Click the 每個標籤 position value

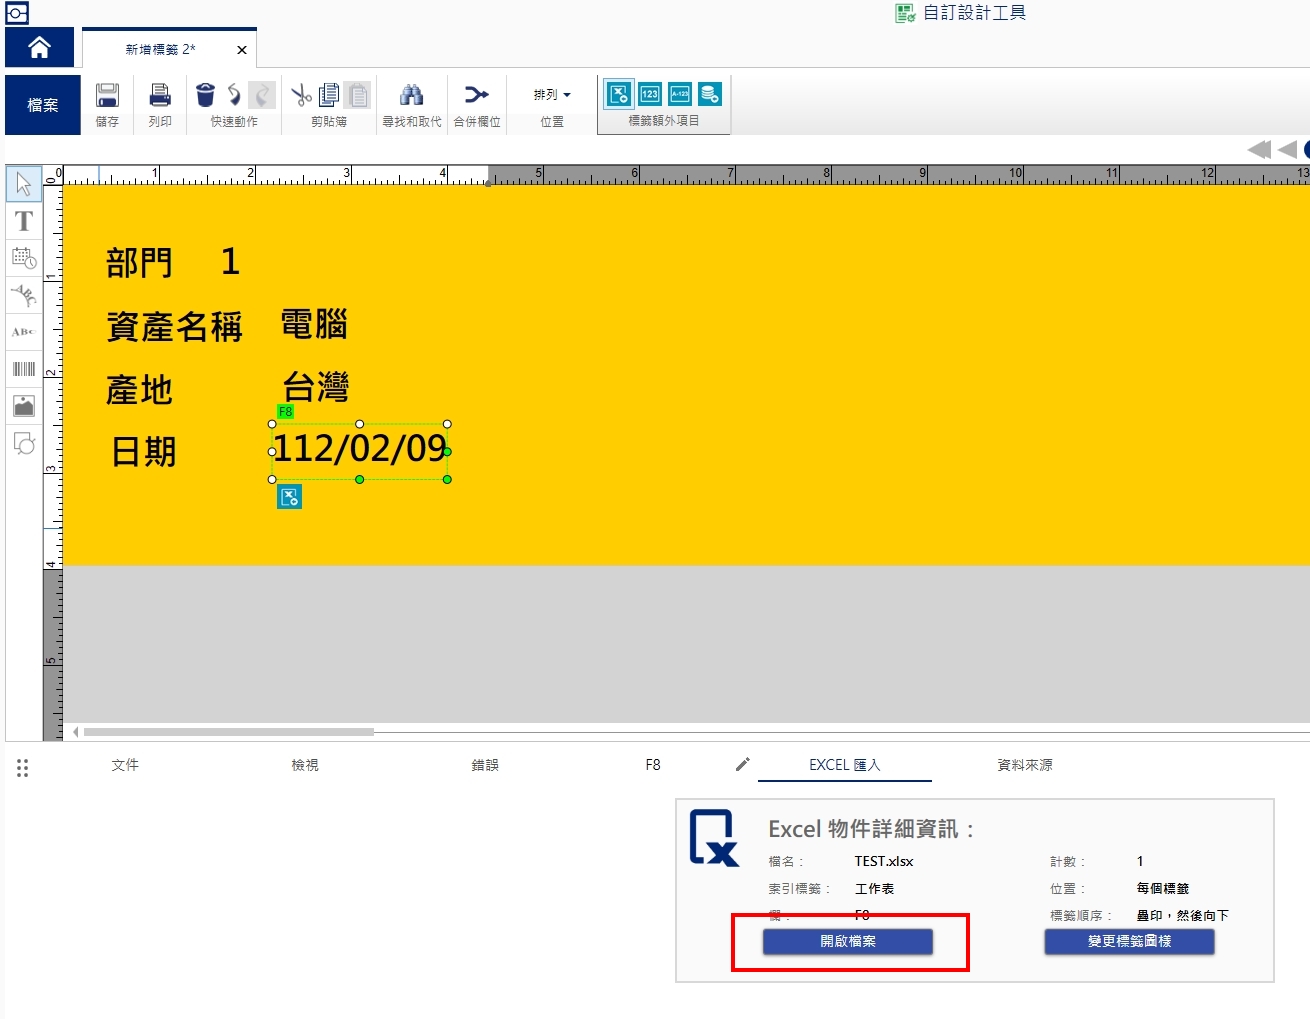[x=1163, y=888]
